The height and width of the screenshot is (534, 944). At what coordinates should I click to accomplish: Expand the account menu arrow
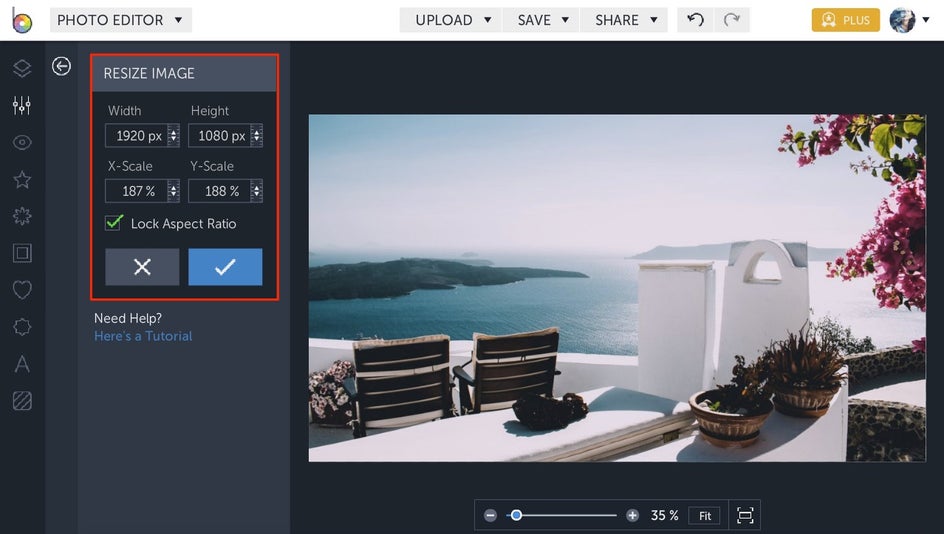point(926,20)
